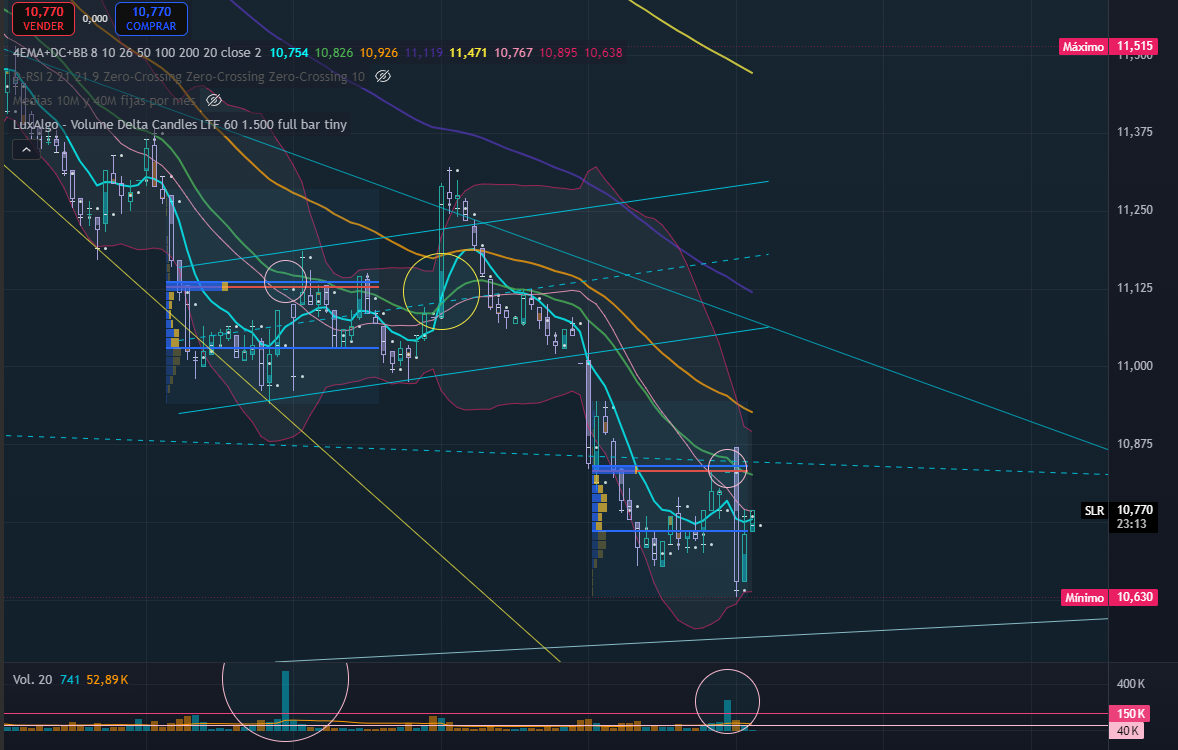Image resolution: width=1178 pixels, height=750 pixels.
Task: Click the blue COMPRAR buy button
Action: 151,19
